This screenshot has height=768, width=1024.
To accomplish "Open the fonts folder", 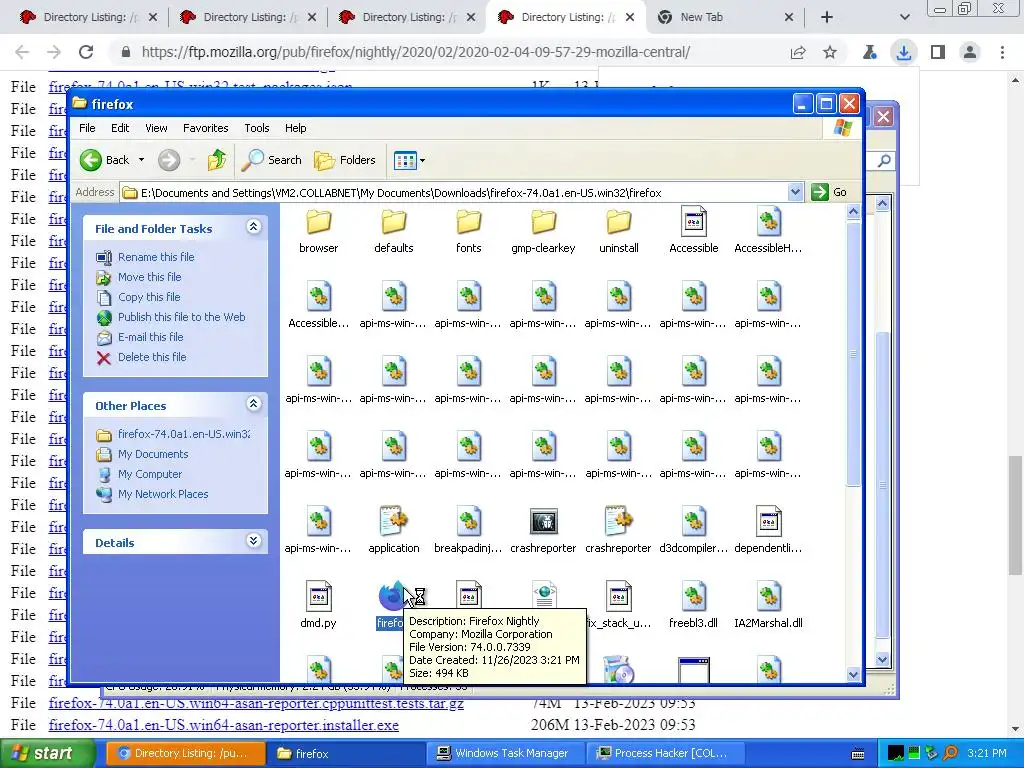I will pyautogui.click(x=469, y=223).
